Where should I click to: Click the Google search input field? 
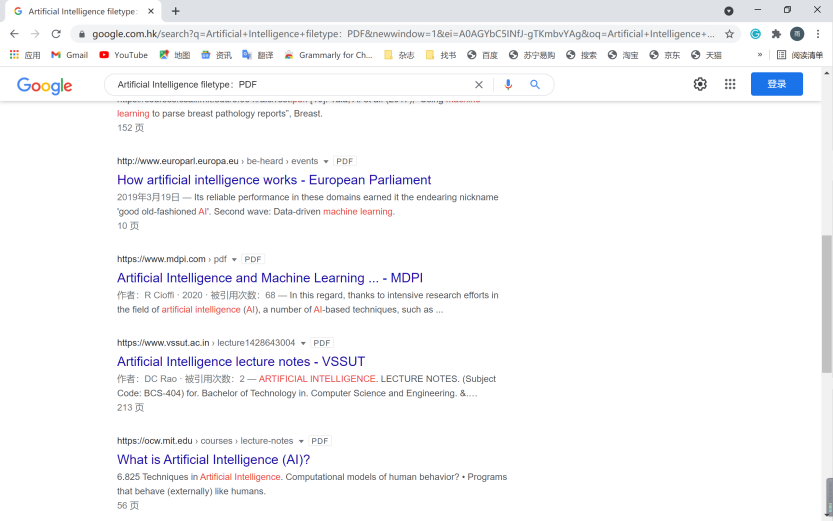(x=292, y=84)
